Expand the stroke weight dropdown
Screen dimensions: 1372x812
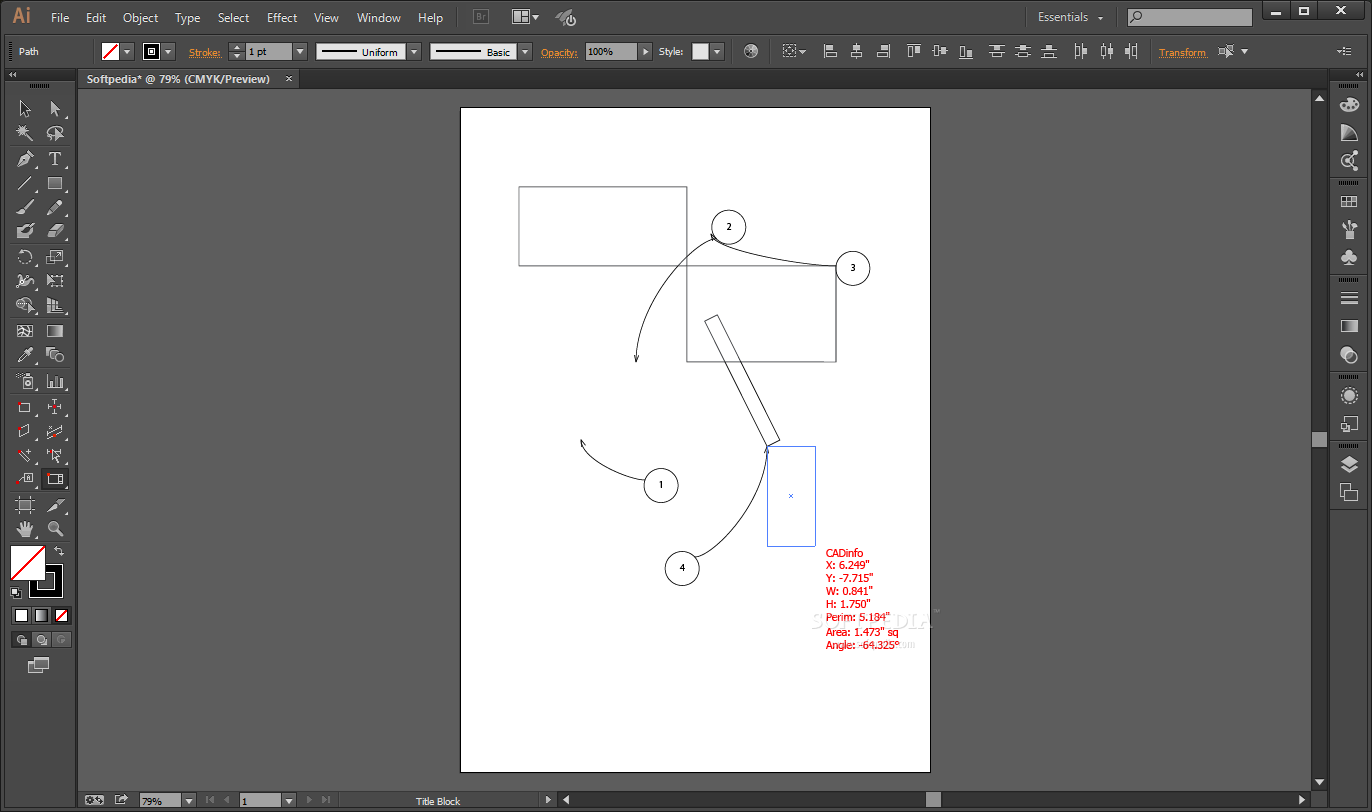(299, 51)
